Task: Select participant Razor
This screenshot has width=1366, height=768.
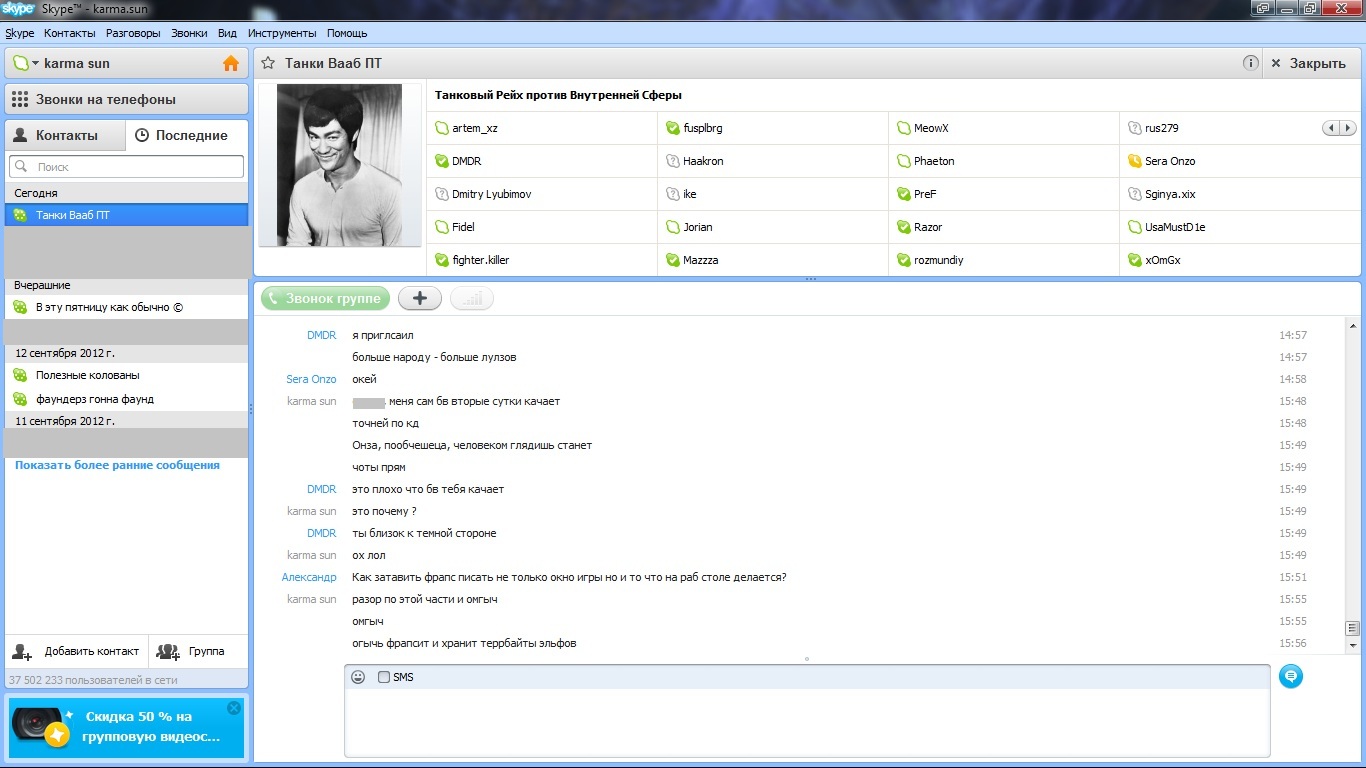Action: pyautogui.click(x=928, y=227)
